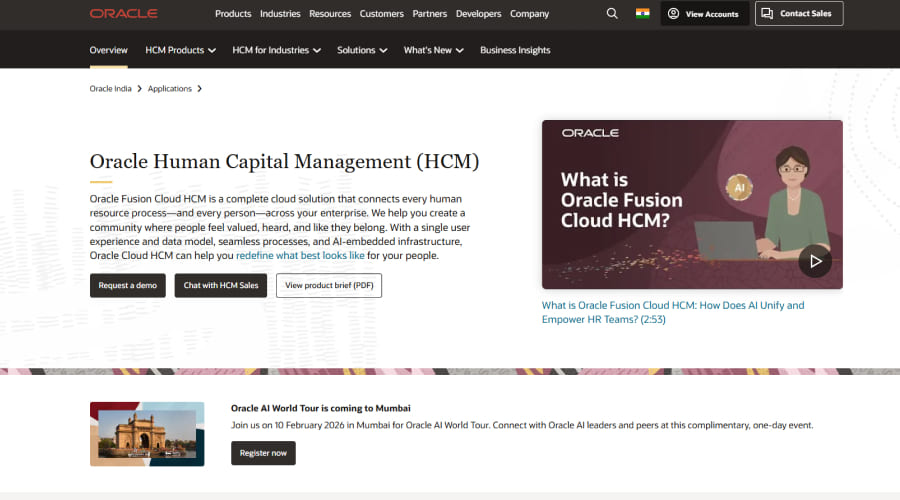This screenshot has width=900, height=500.
Task: Expand the Solutions dropdown
Action: pos(362,51)
